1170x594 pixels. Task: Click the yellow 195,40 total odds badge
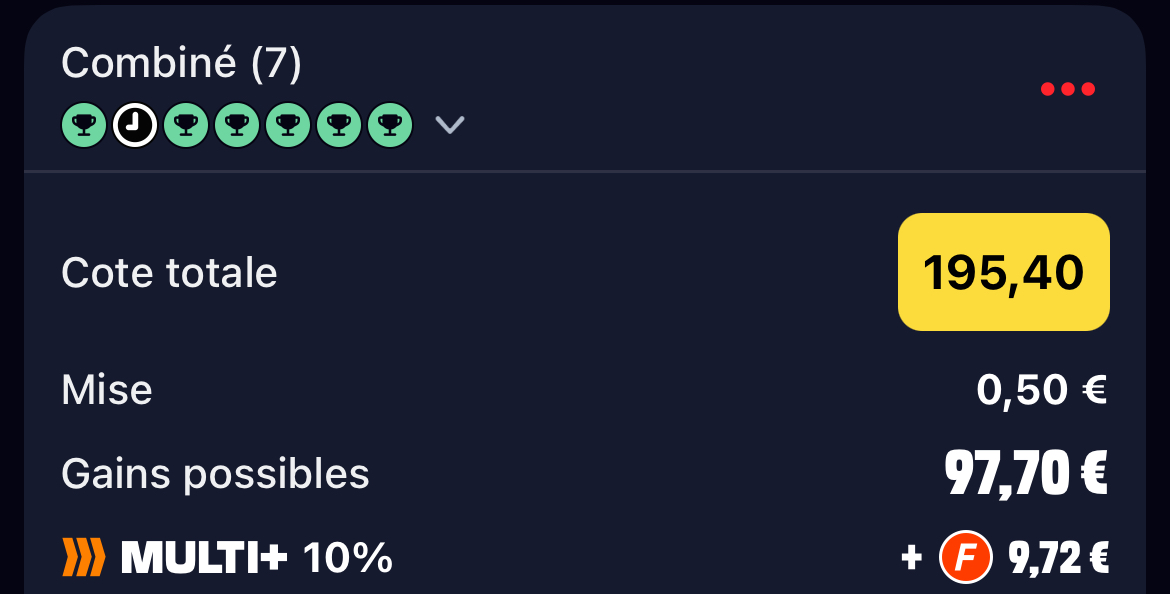(1004, 272)
